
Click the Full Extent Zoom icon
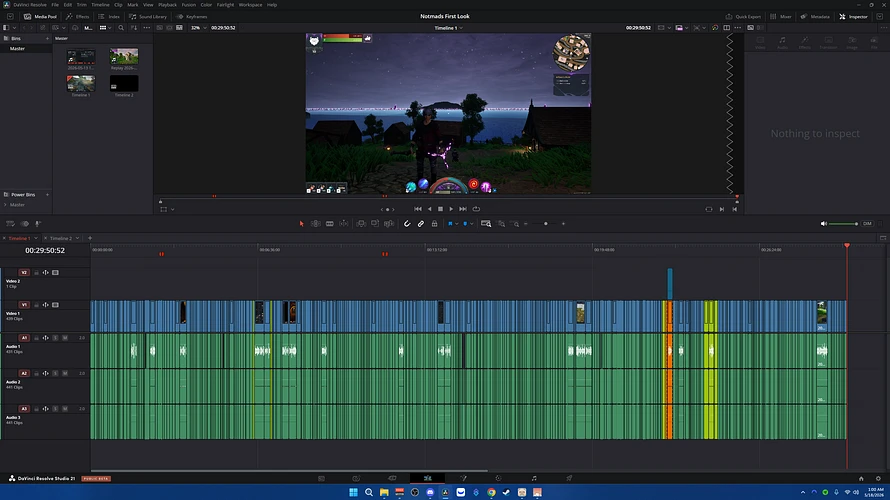pos(486,224)
